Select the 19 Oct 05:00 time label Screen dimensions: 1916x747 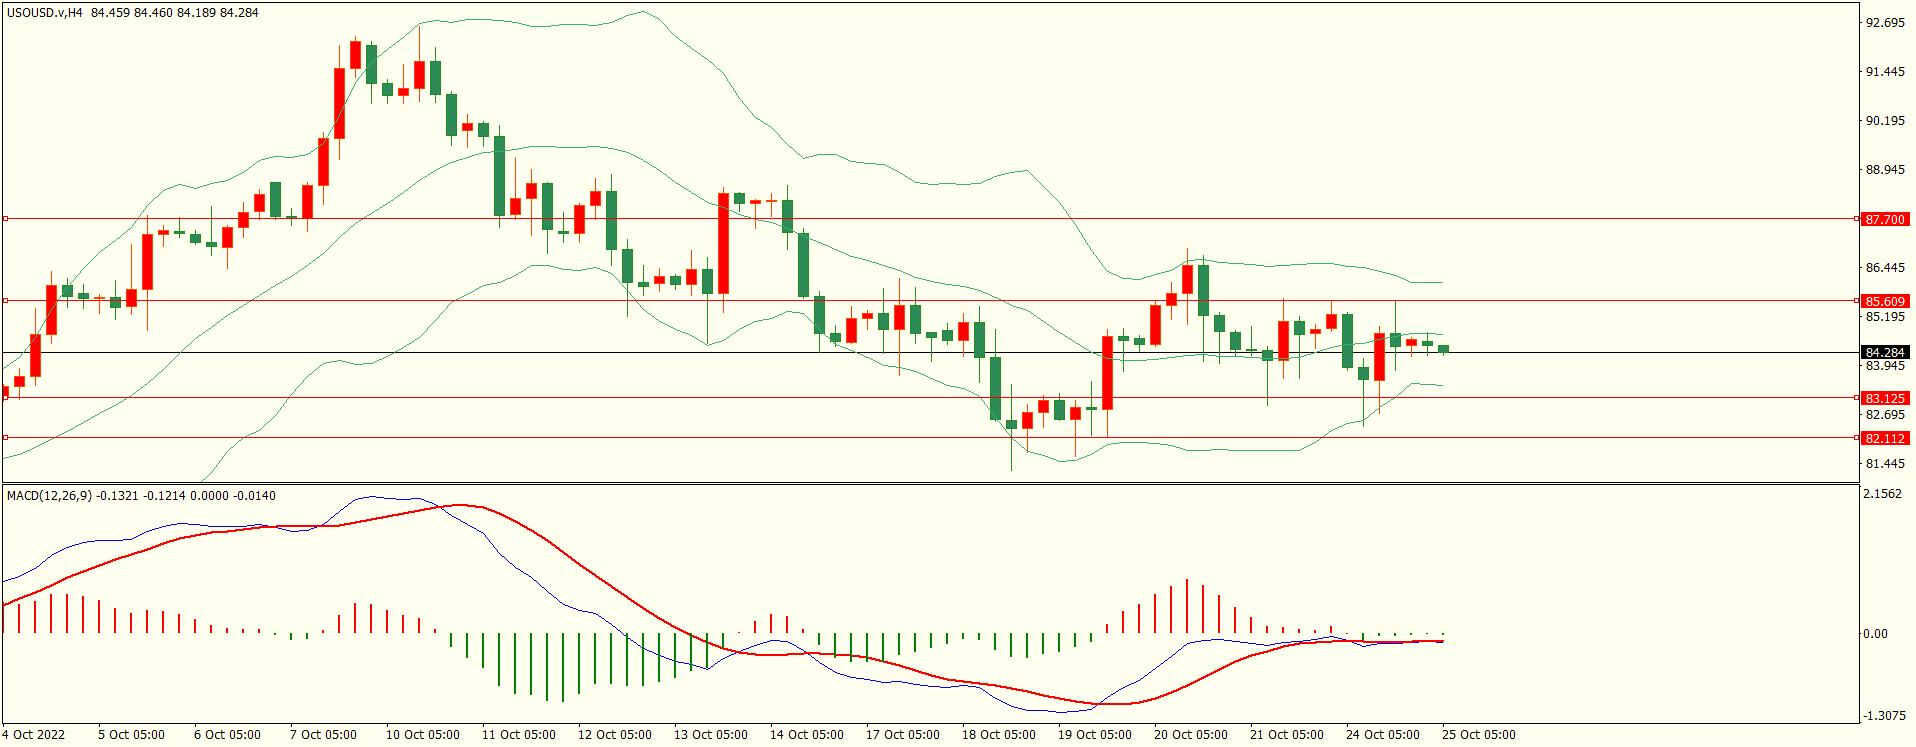[x=1095, y=735]
